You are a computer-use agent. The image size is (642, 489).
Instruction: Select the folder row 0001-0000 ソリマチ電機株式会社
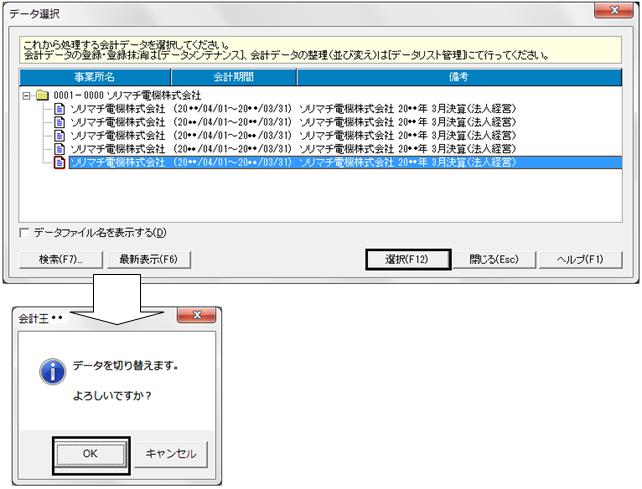127,95
